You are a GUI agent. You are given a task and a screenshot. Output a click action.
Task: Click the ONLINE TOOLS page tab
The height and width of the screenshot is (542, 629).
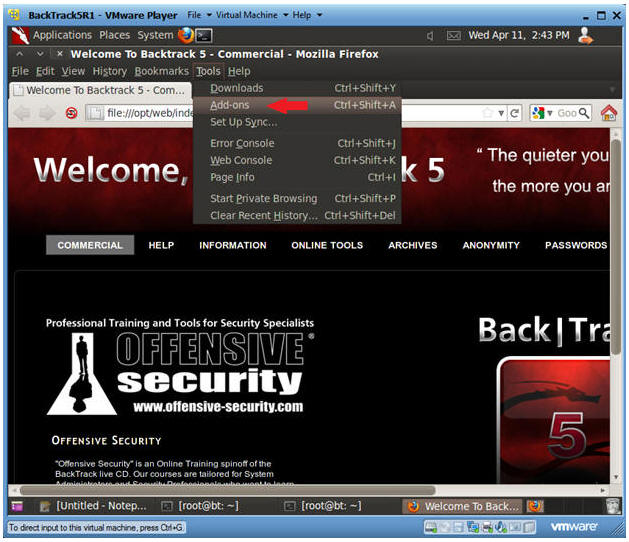327,245
